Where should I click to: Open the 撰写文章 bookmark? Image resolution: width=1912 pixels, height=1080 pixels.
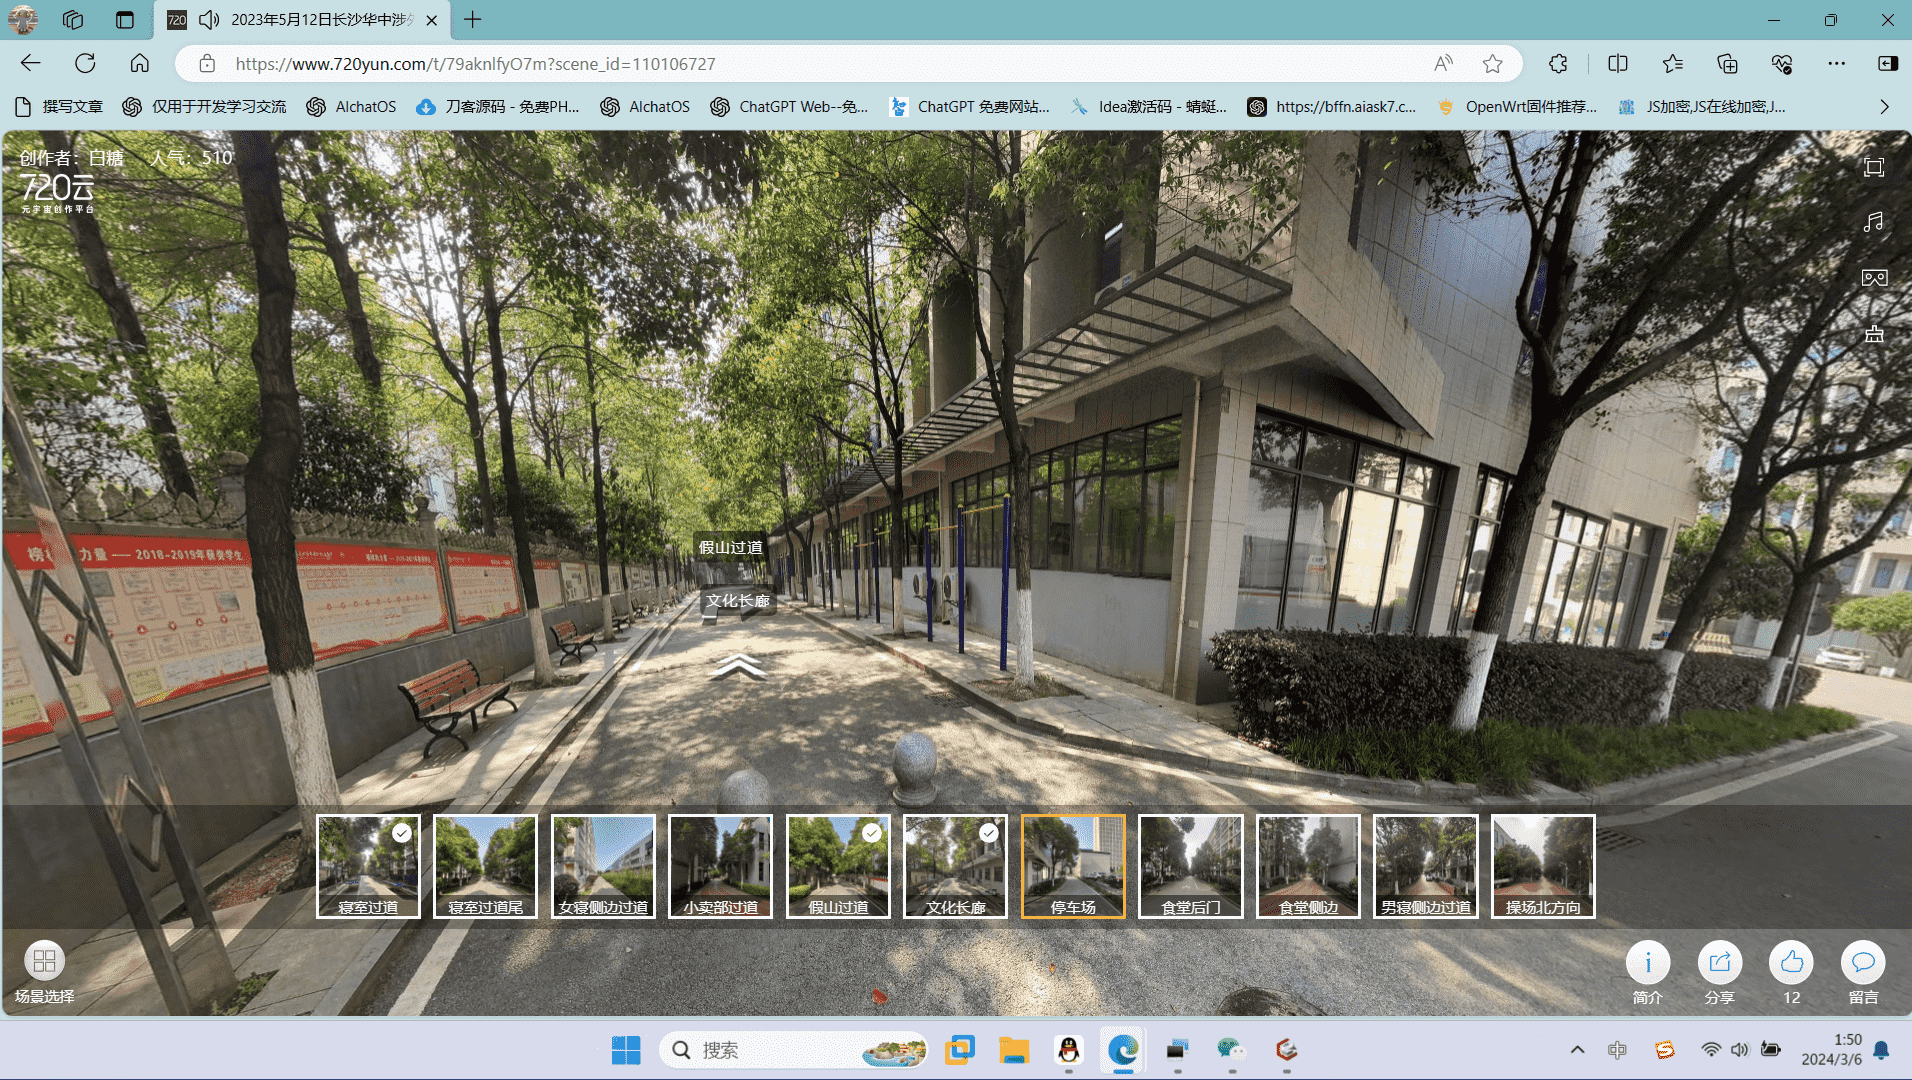point(60,107)
